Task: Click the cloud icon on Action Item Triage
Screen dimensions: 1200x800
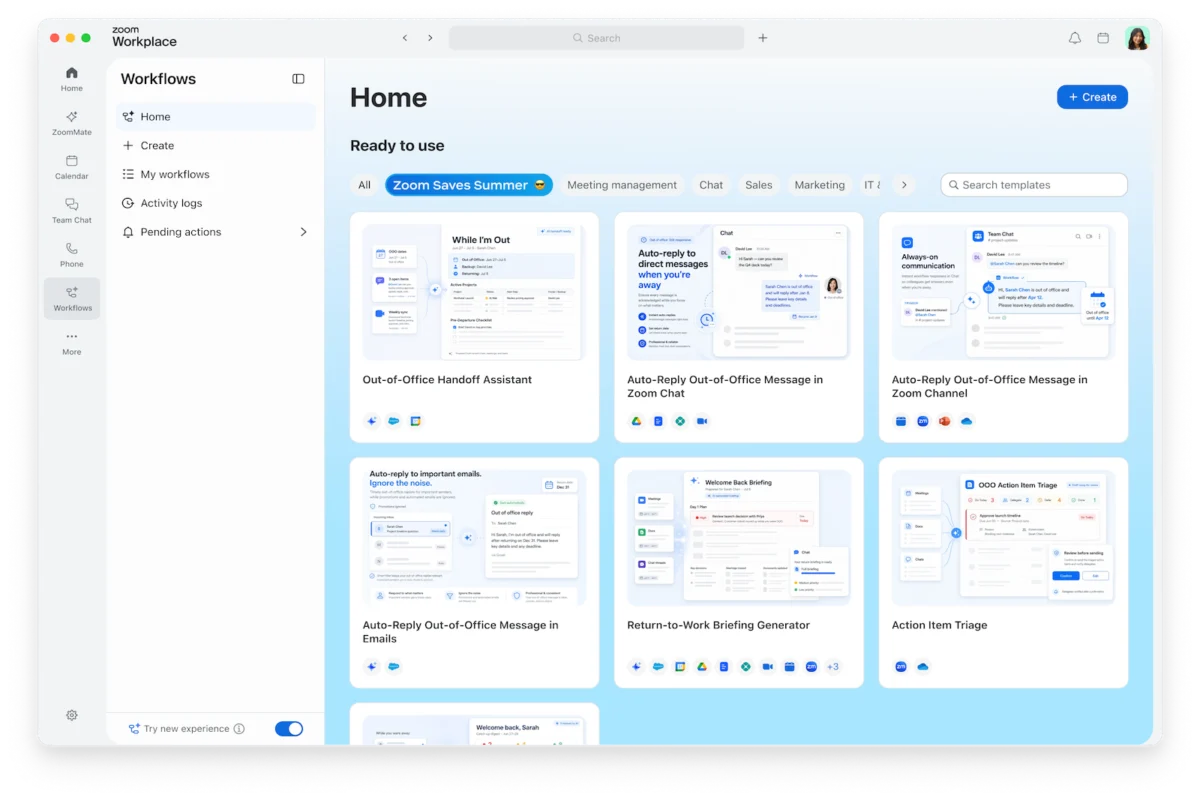Action: [923, 667]
